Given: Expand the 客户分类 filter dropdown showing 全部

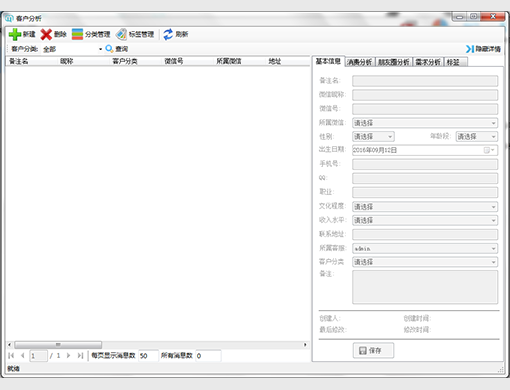Looking at the screenshot, I should (100, 49).
